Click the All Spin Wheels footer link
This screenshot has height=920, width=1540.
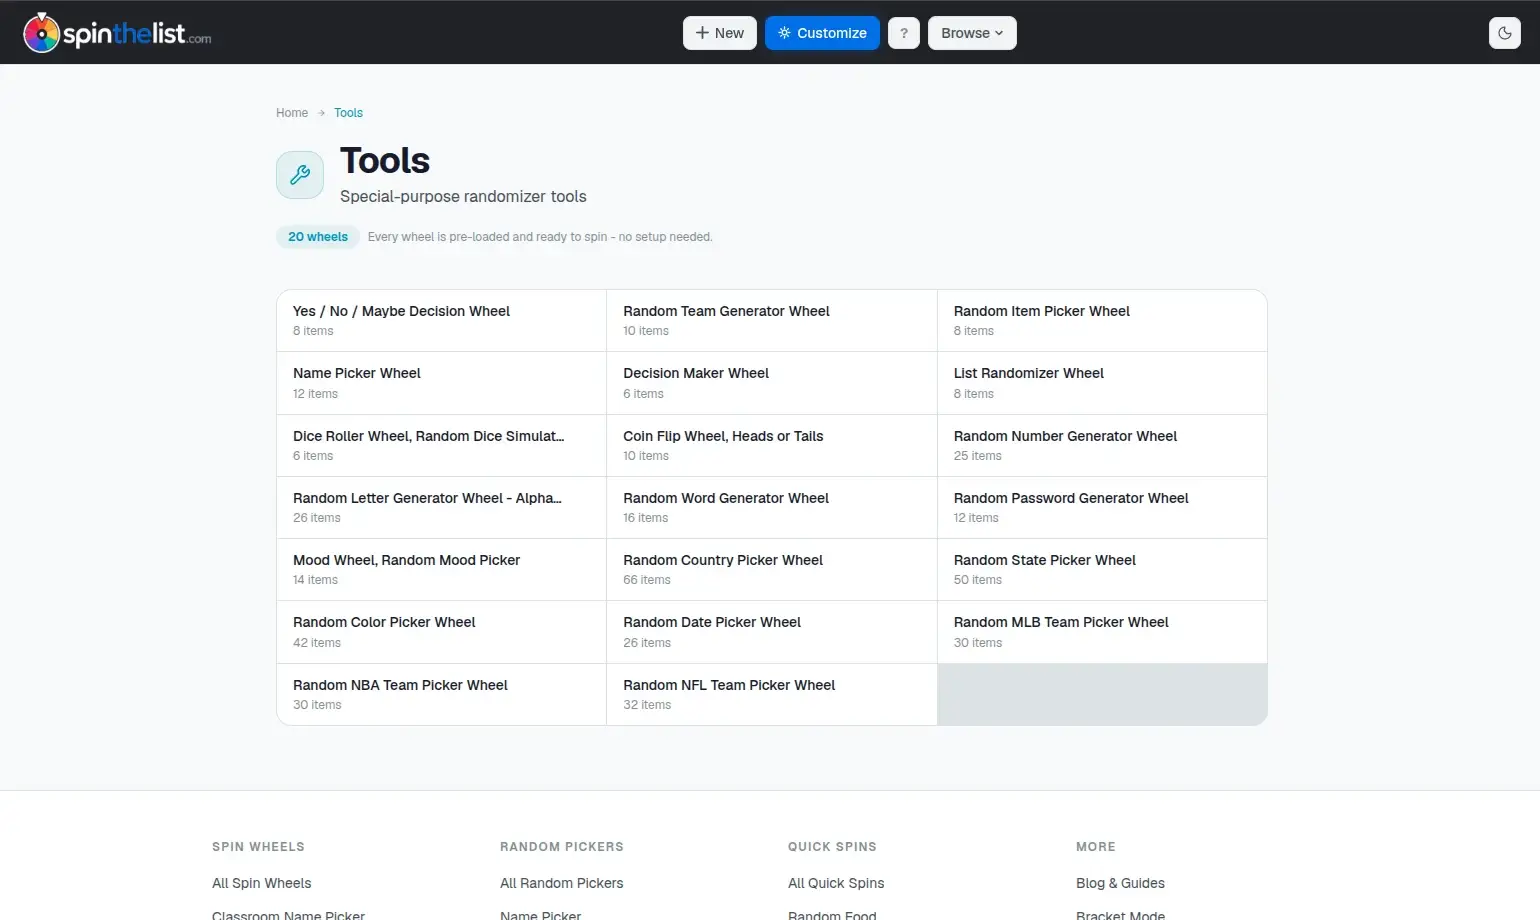coord(262,883)
